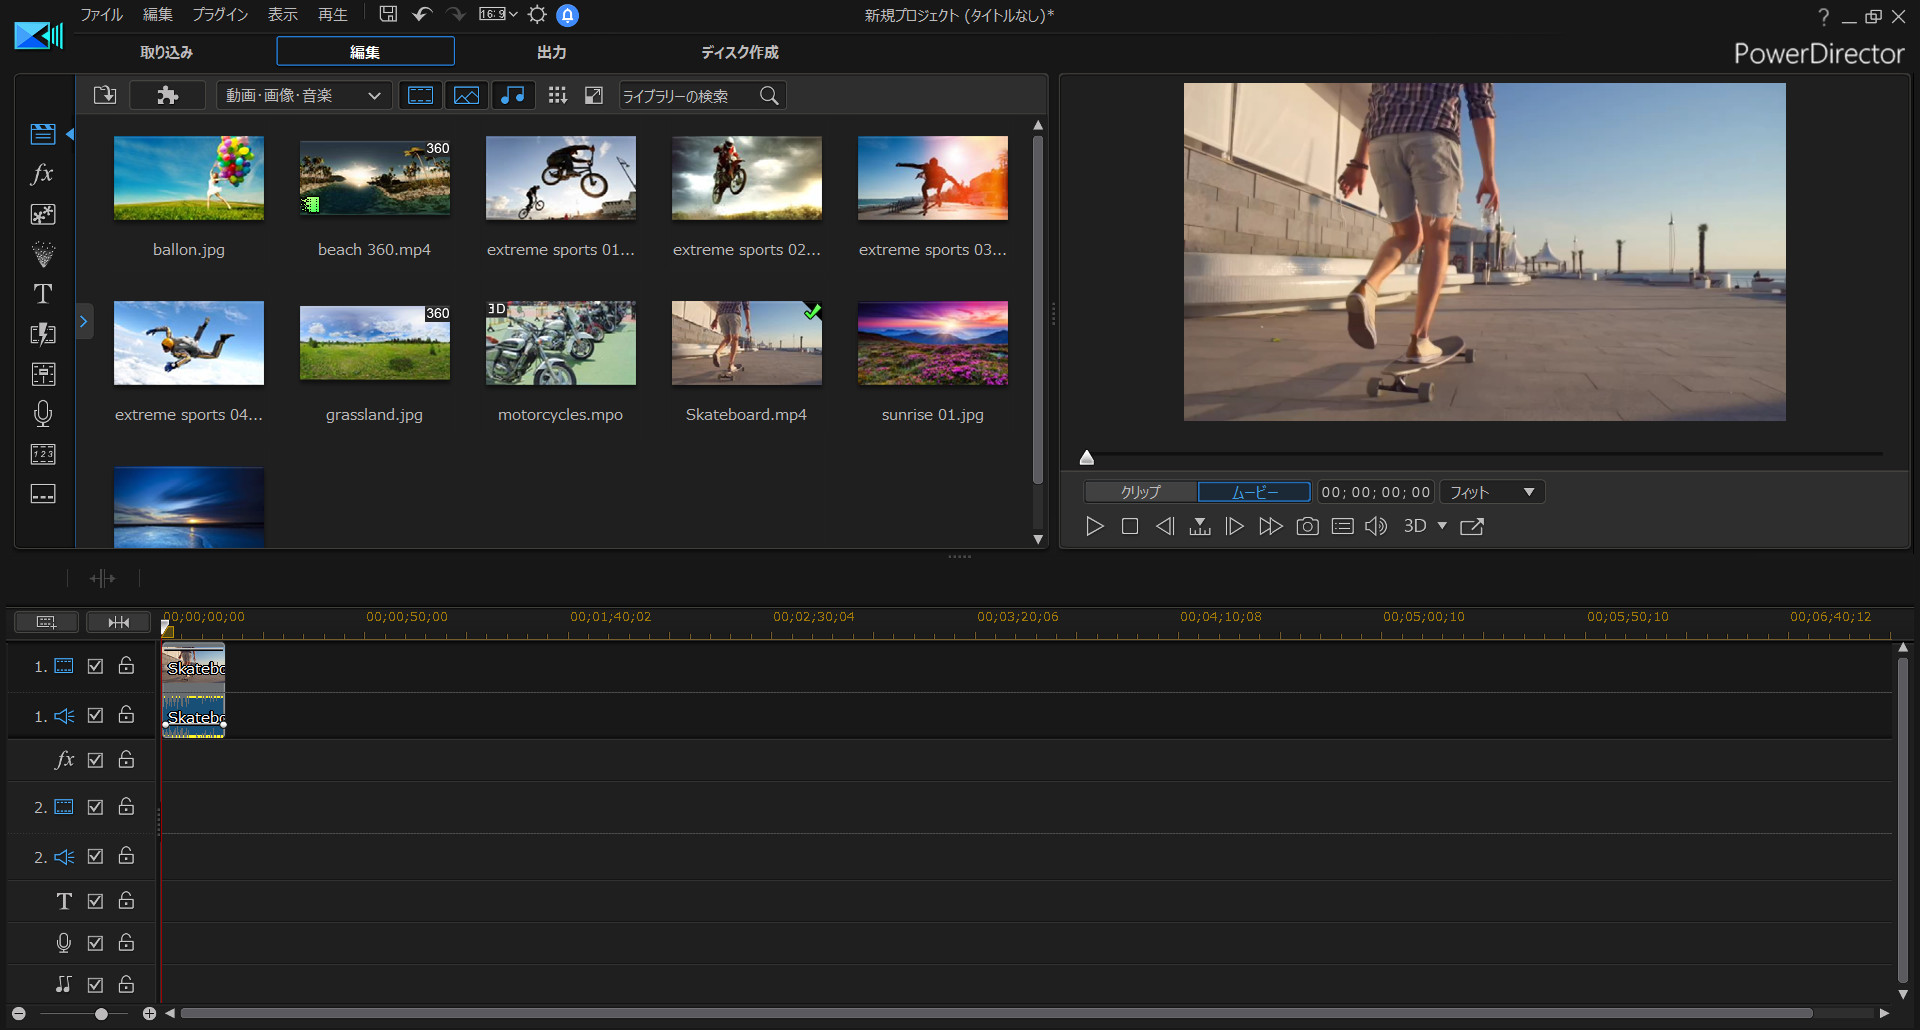The image size is (1920, 1030).
Task: Open the library grid view menu
Action: tap(558, 96)
